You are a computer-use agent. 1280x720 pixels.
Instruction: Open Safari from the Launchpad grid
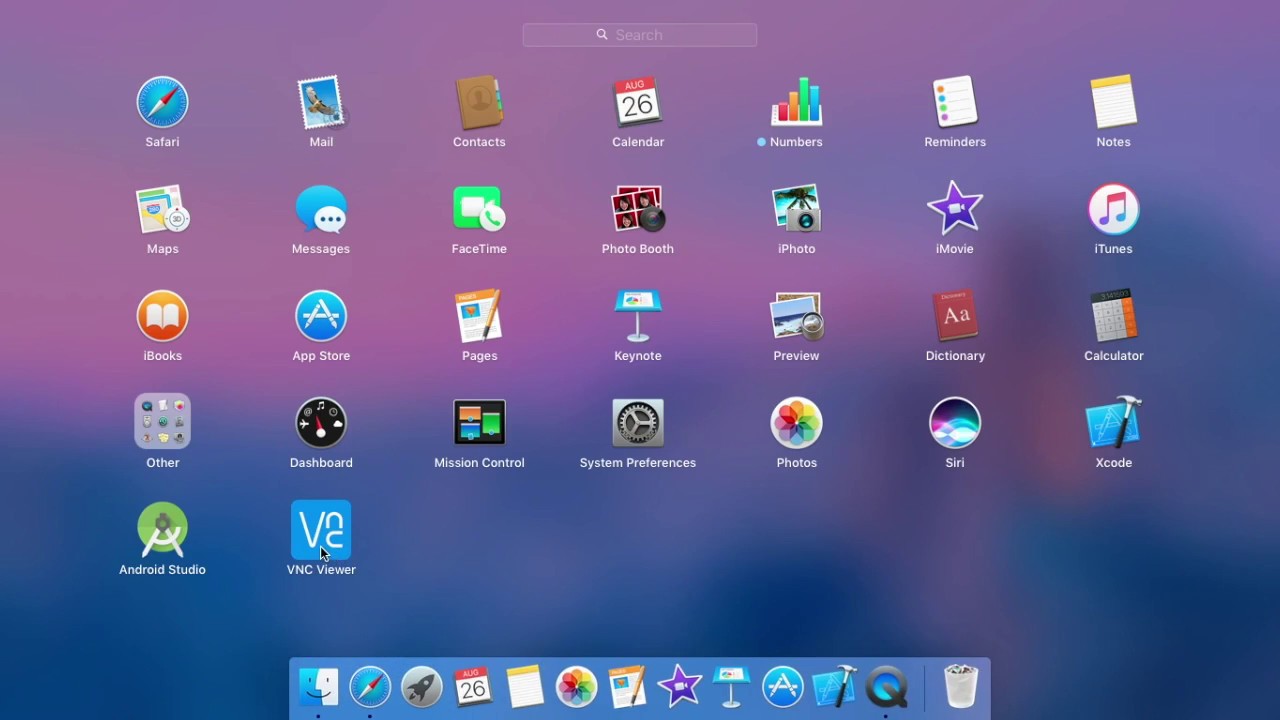click(162, 103)
